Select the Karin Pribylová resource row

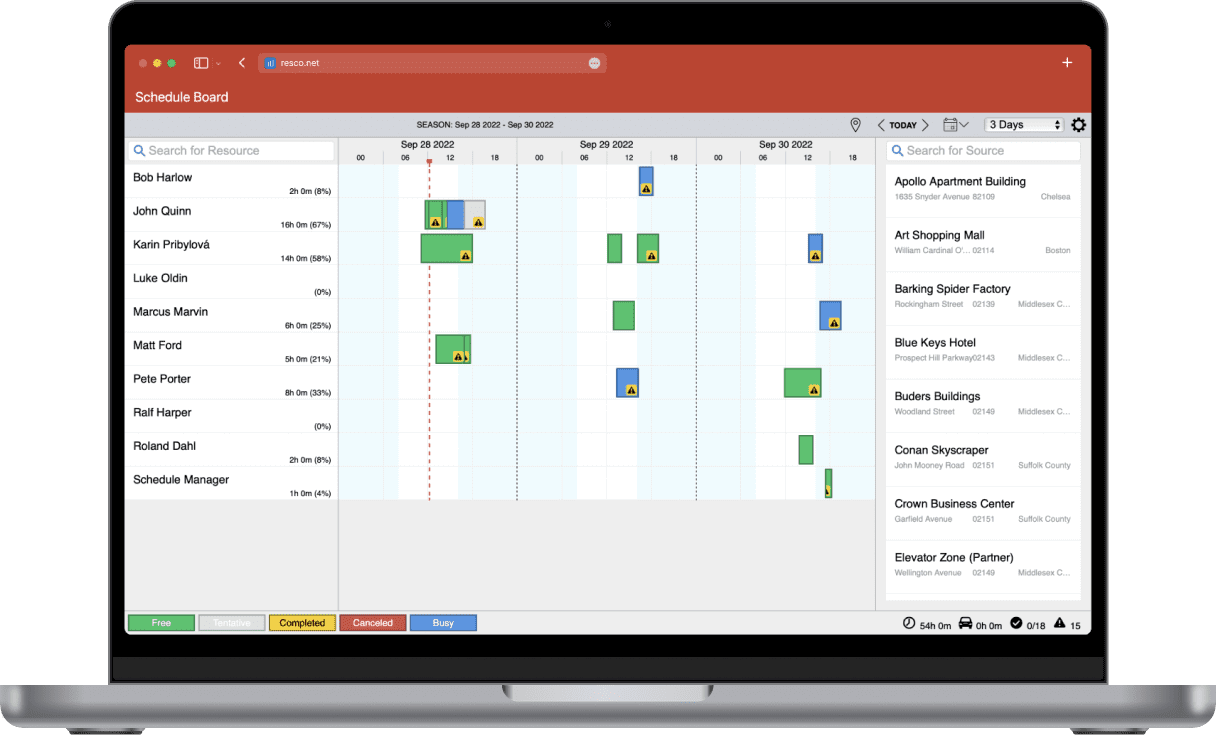pos(232,248)
